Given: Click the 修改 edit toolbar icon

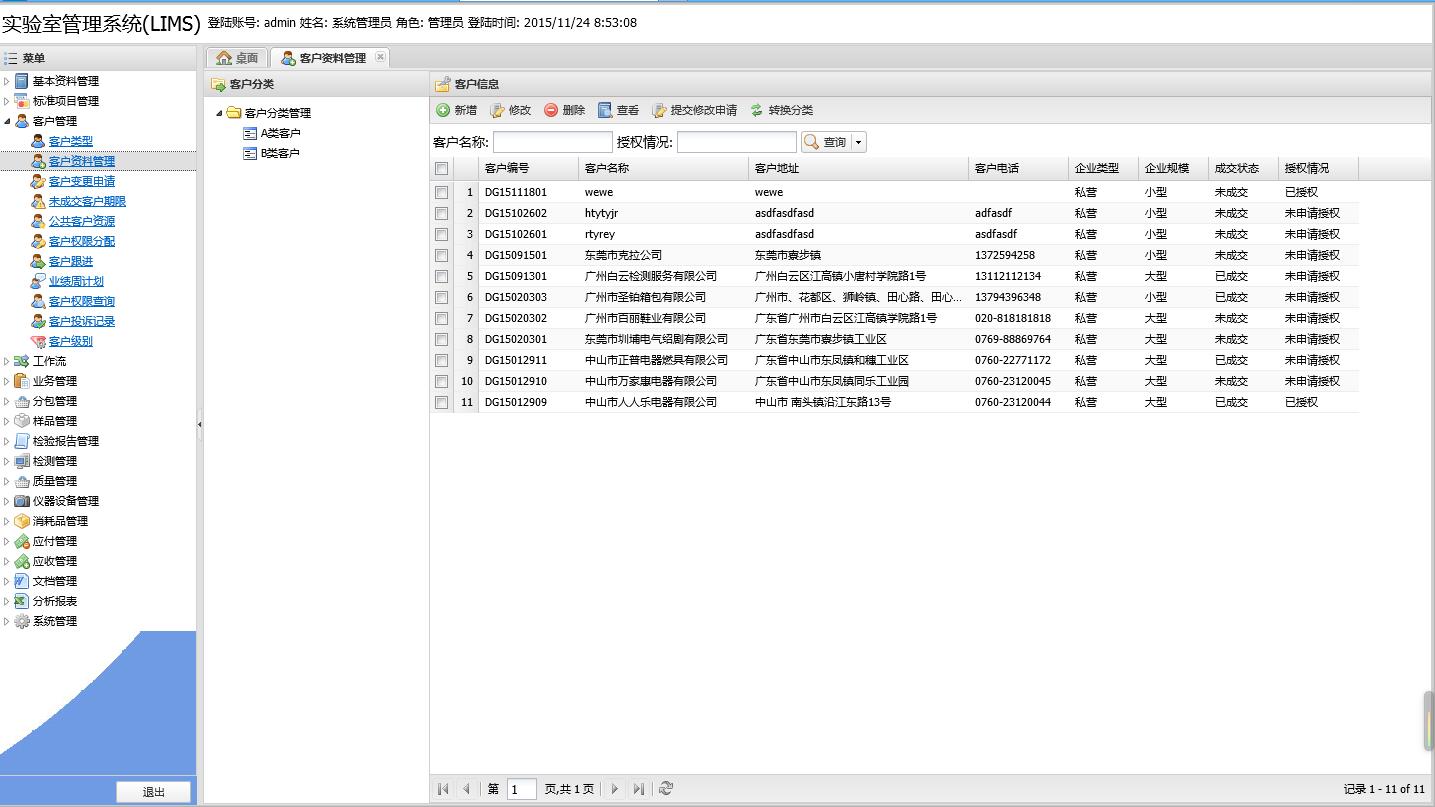Looking at the screenshot, I should (x=497, y=110).
